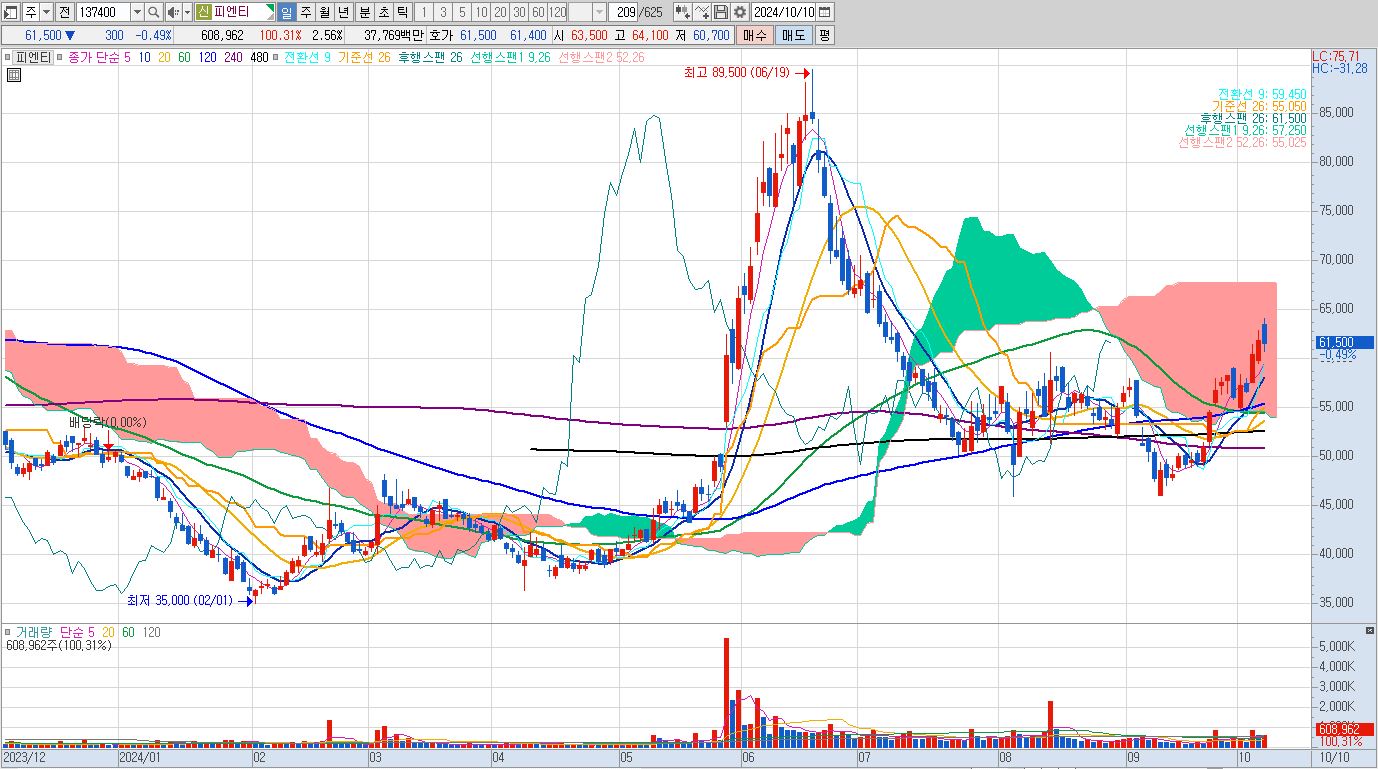The image size is (1378, 769).
Task: Click the speaker sound icon
Action: tap(172, 12)
